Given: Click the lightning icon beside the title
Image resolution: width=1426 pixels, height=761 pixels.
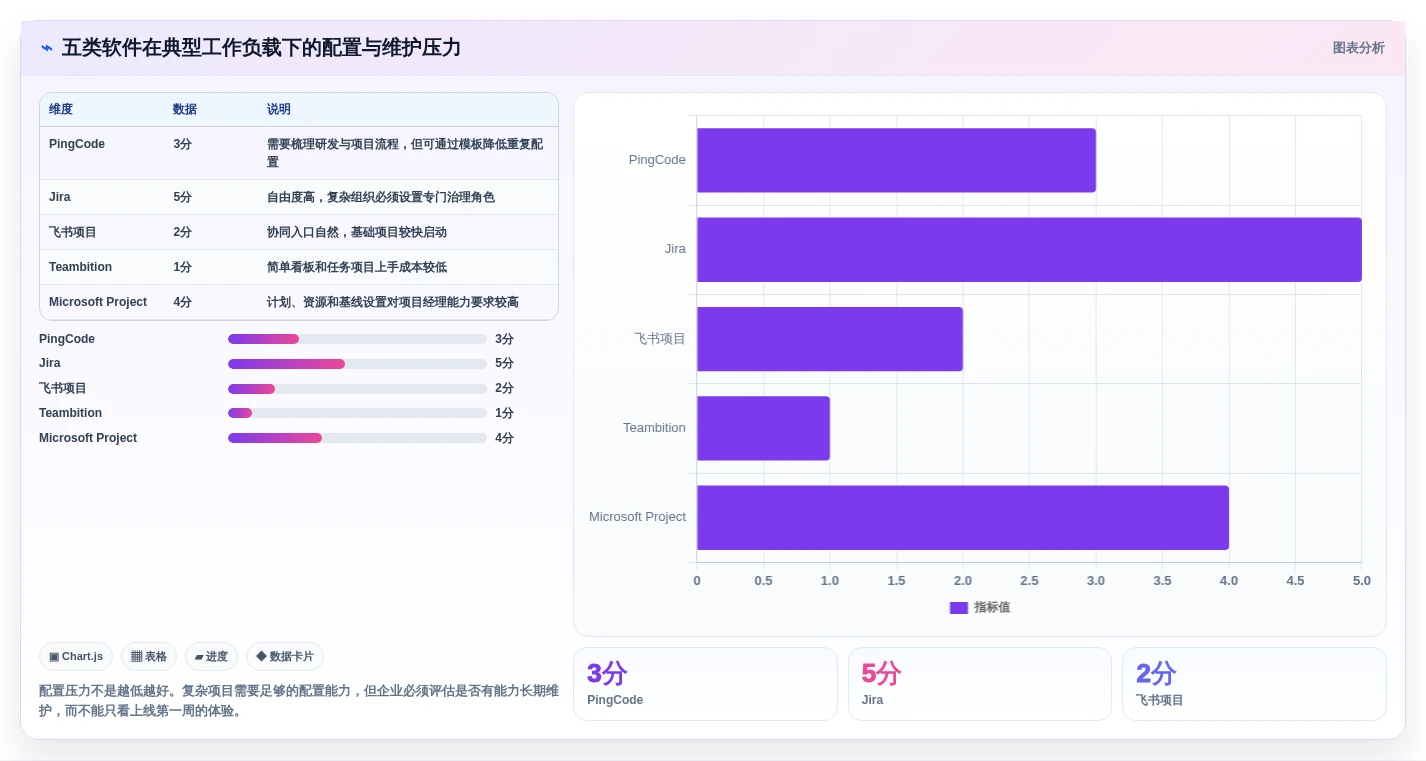Looking at the screenshot, I should 46,48.
